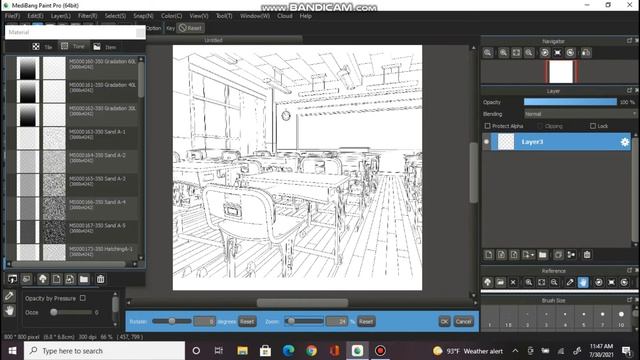The image size is (640, 360).
Task: Enable Protect Alpha checkbox
Action: [x=487, y=126]
